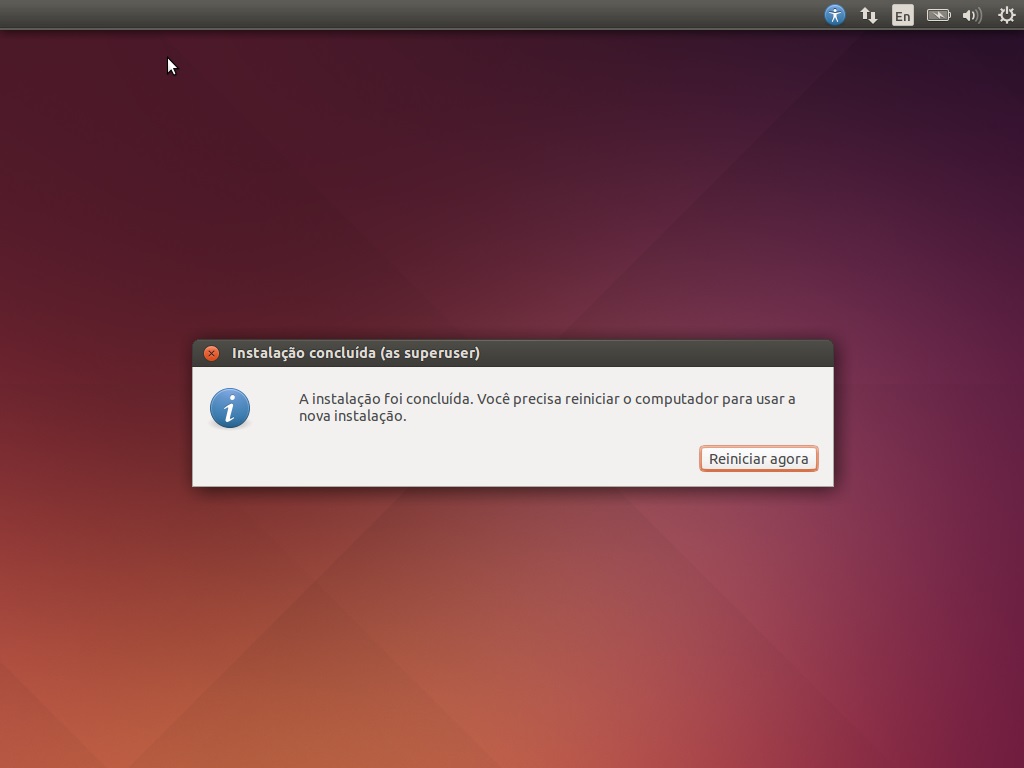Open the universal accessibility menu icon
Image resolution: width=1024 pixels, height=768 pixels.
pyautogui.click(x=835, y=15)
